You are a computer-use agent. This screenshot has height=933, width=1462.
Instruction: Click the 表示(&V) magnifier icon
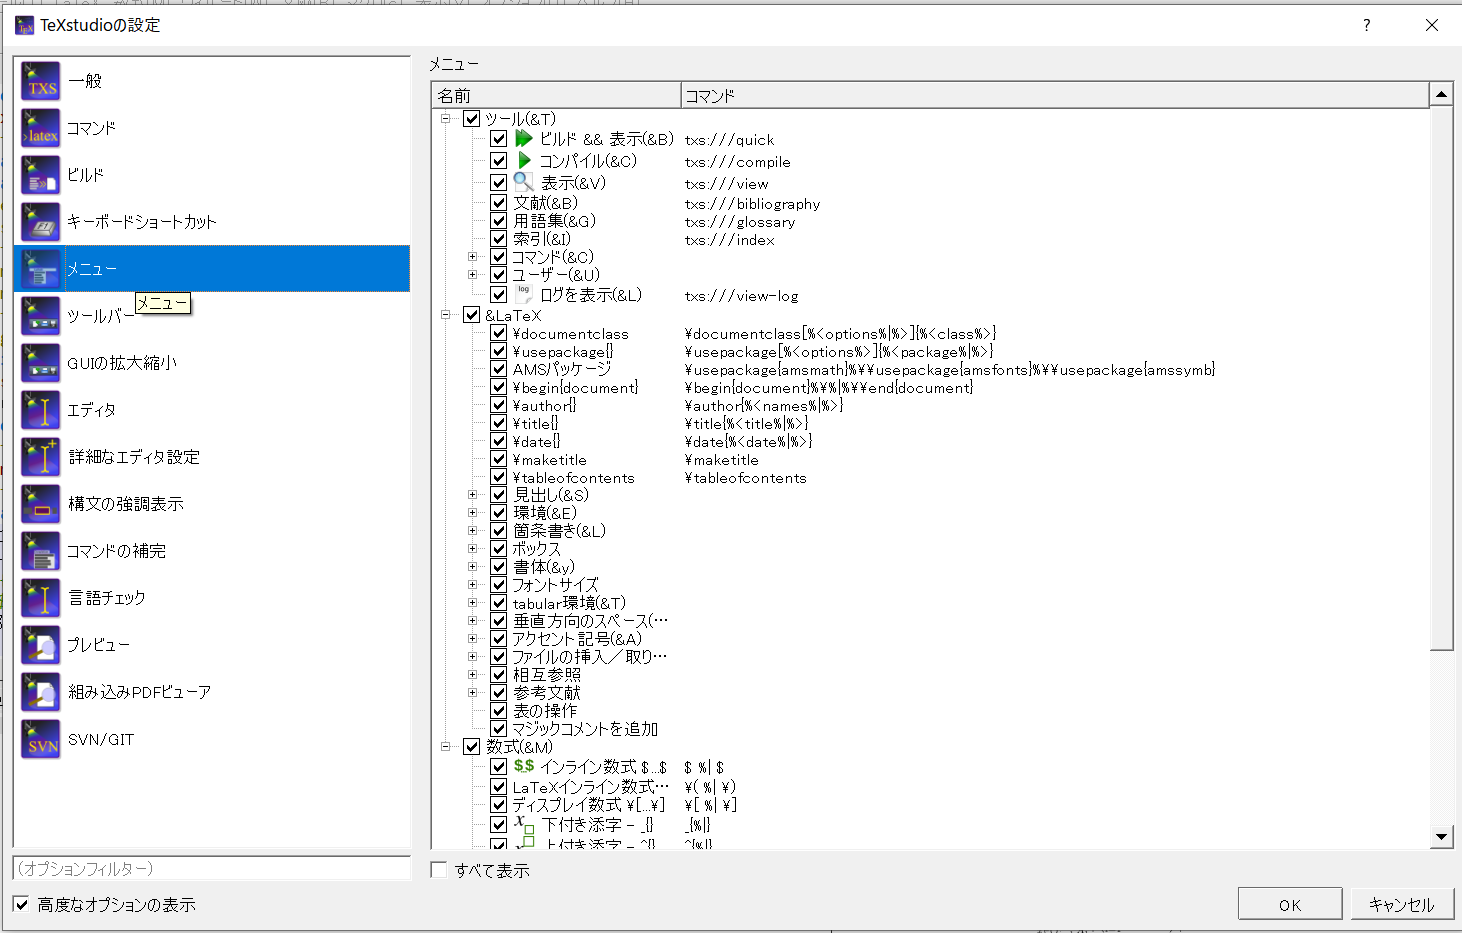coord(524,182)
